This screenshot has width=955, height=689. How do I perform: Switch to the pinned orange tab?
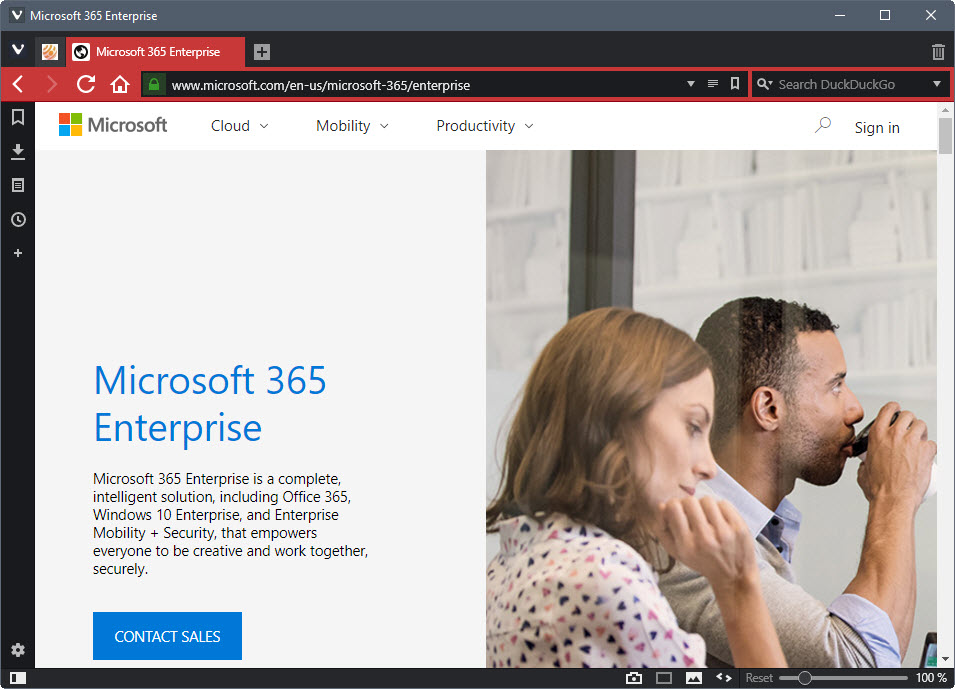(x=50, y=52)
